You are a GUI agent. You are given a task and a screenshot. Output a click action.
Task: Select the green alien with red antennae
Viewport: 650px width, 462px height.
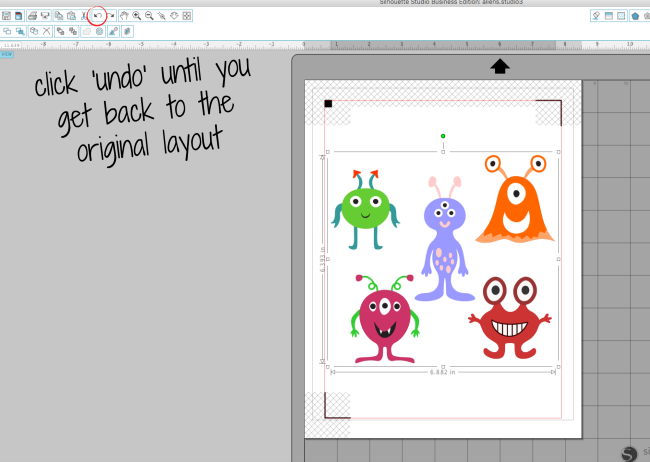pos(365,209)
